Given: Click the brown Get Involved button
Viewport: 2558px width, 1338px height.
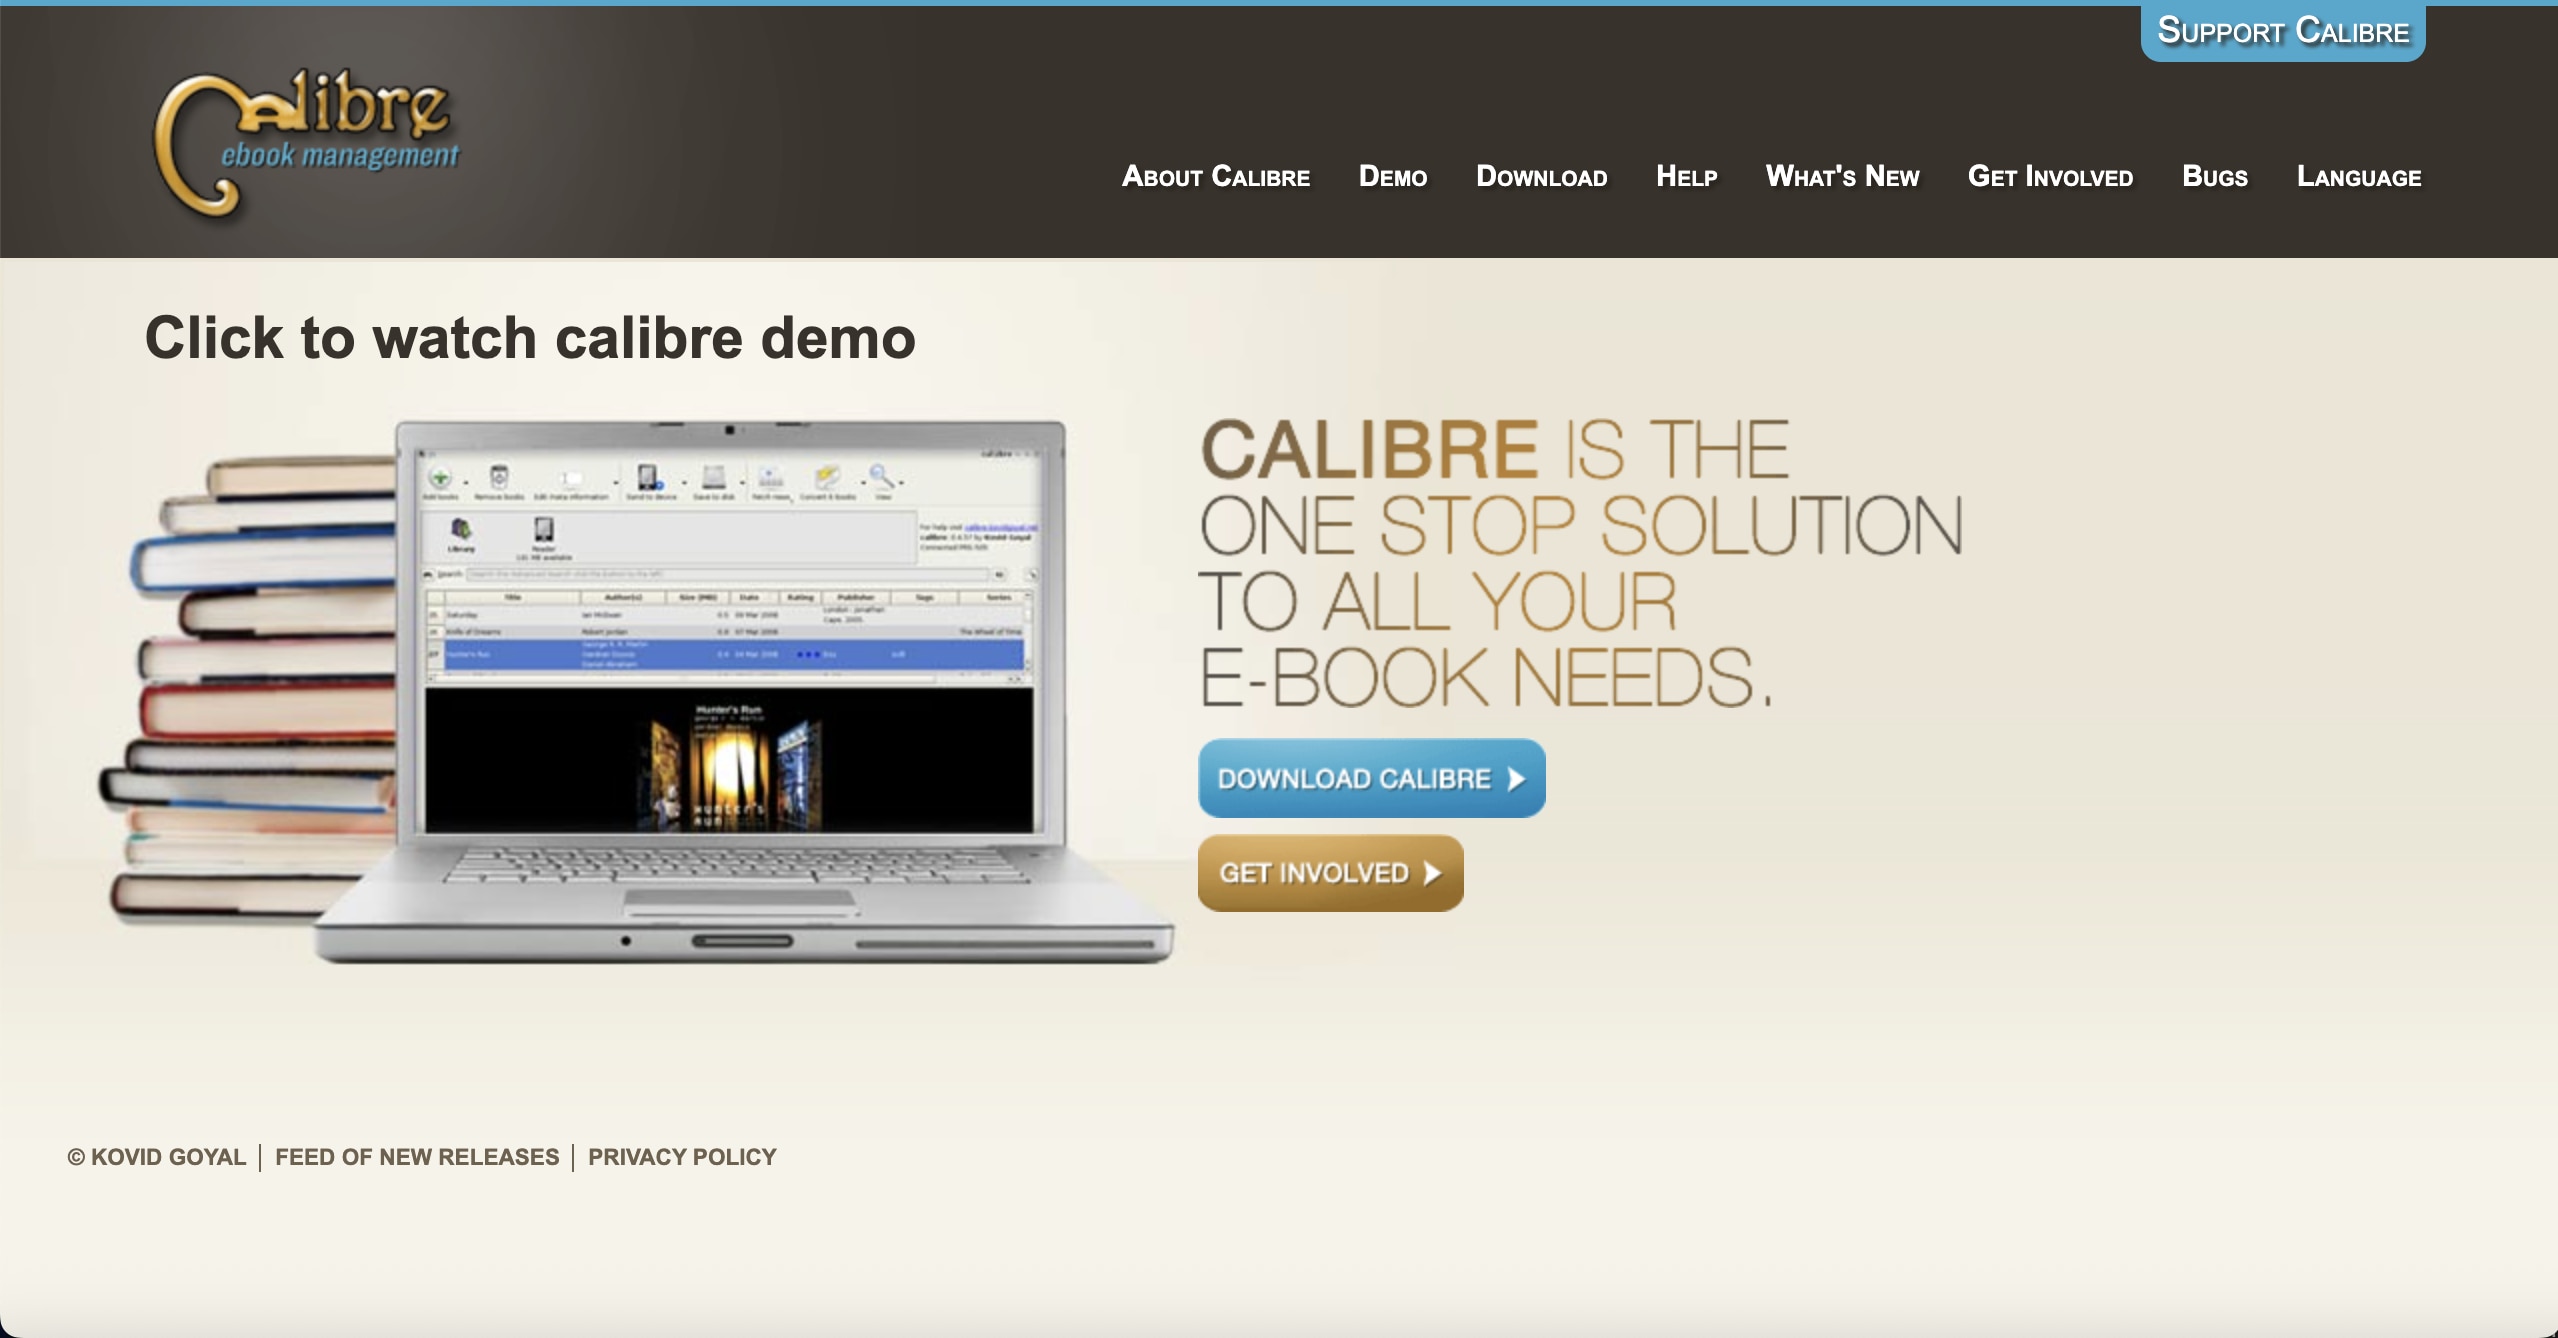Looking at the screenshot, I should point(1330,873).
